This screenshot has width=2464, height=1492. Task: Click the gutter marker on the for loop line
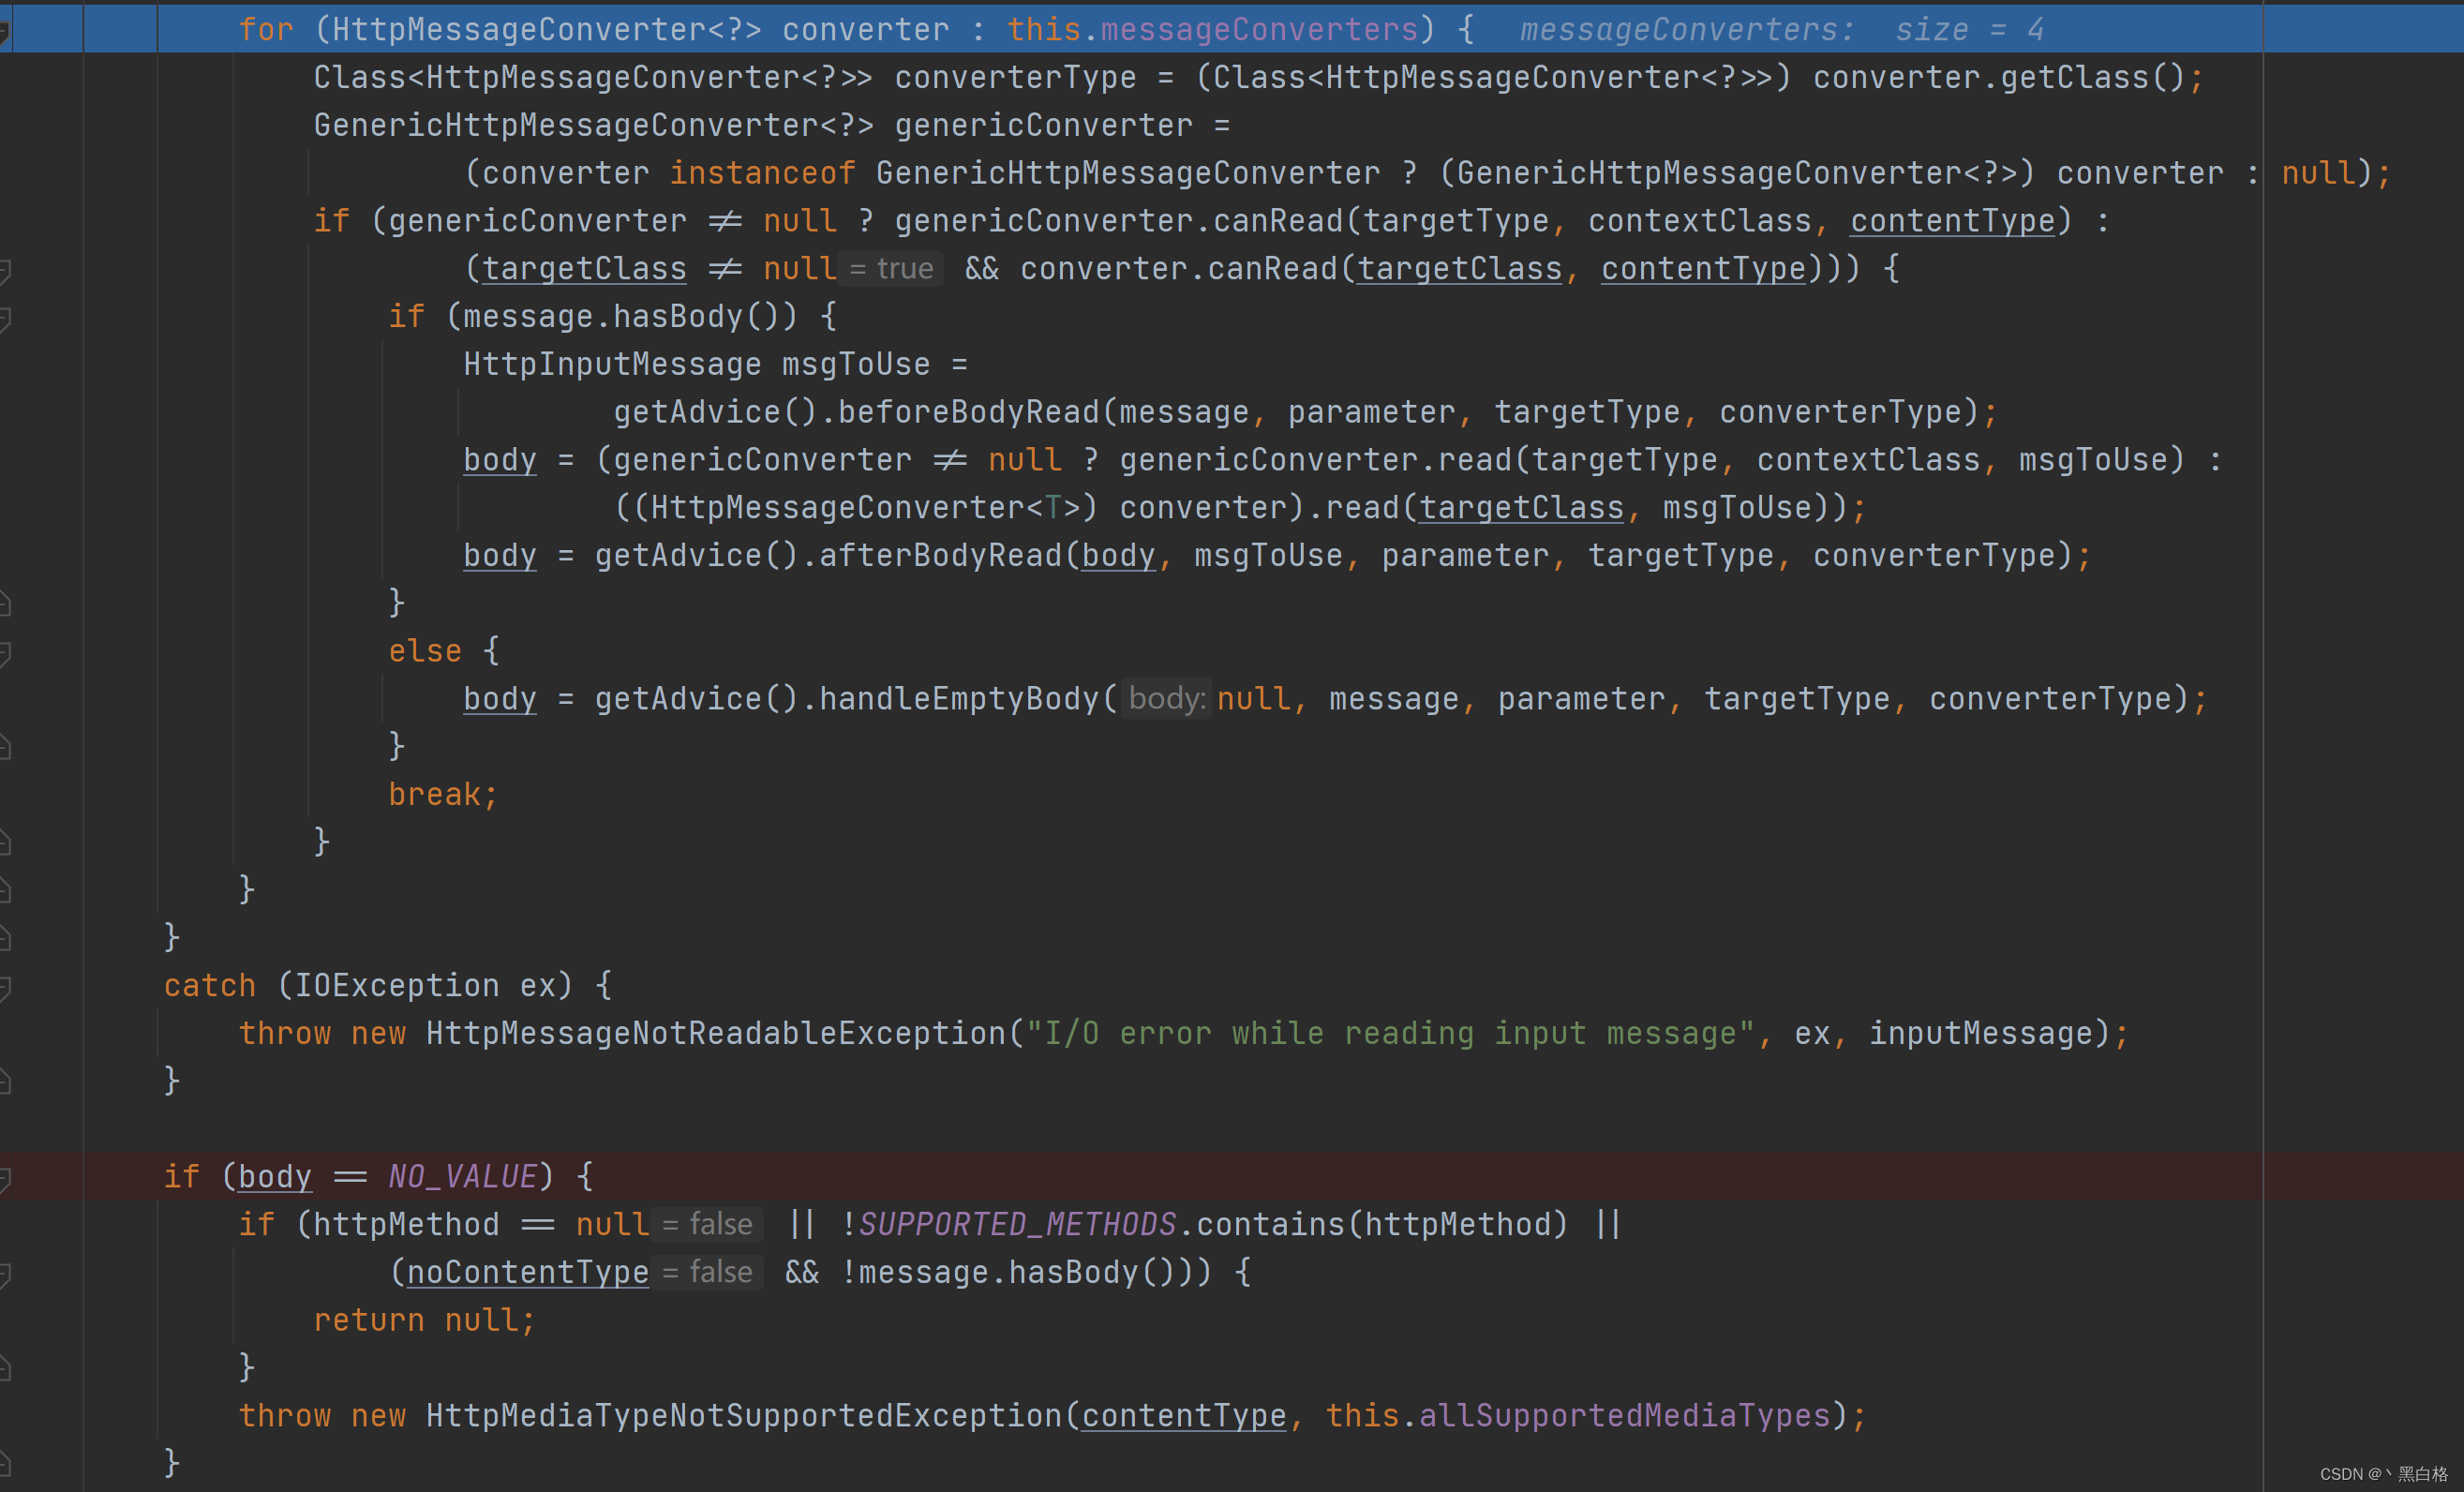tap(6, 28)
